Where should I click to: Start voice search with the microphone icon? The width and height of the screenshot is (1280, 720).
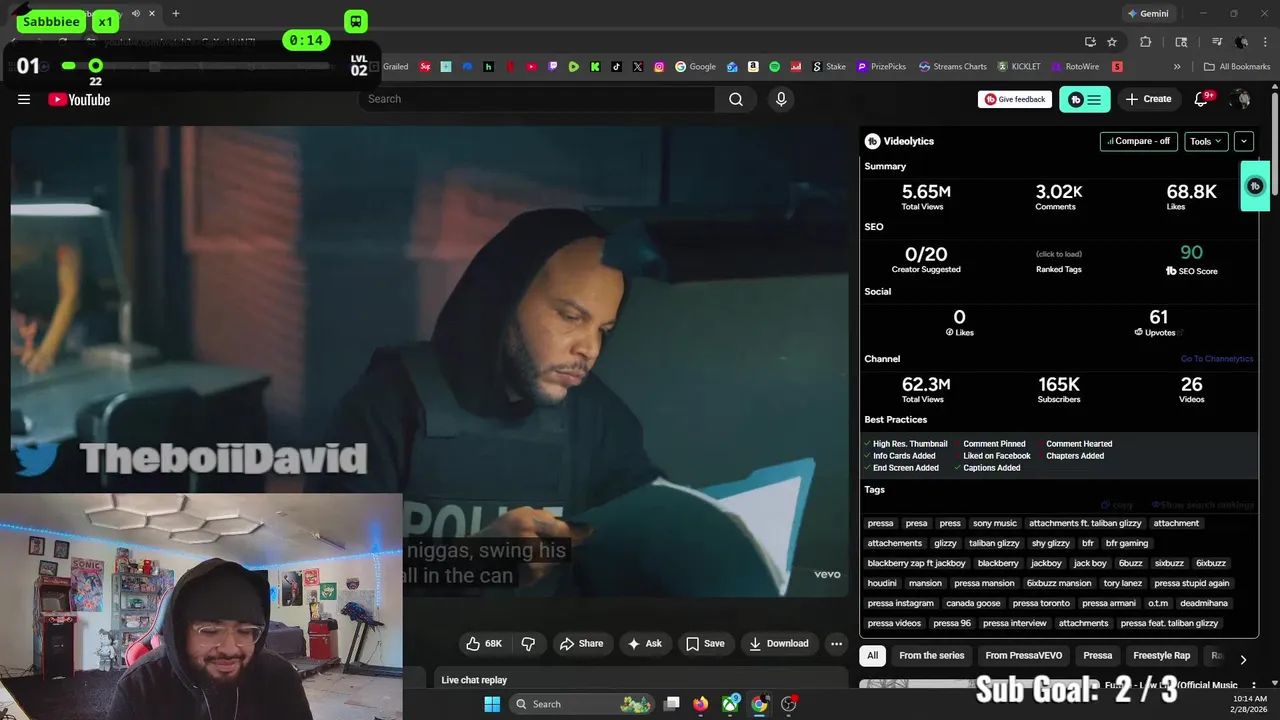pyautogui.click(x=781, y=99)
